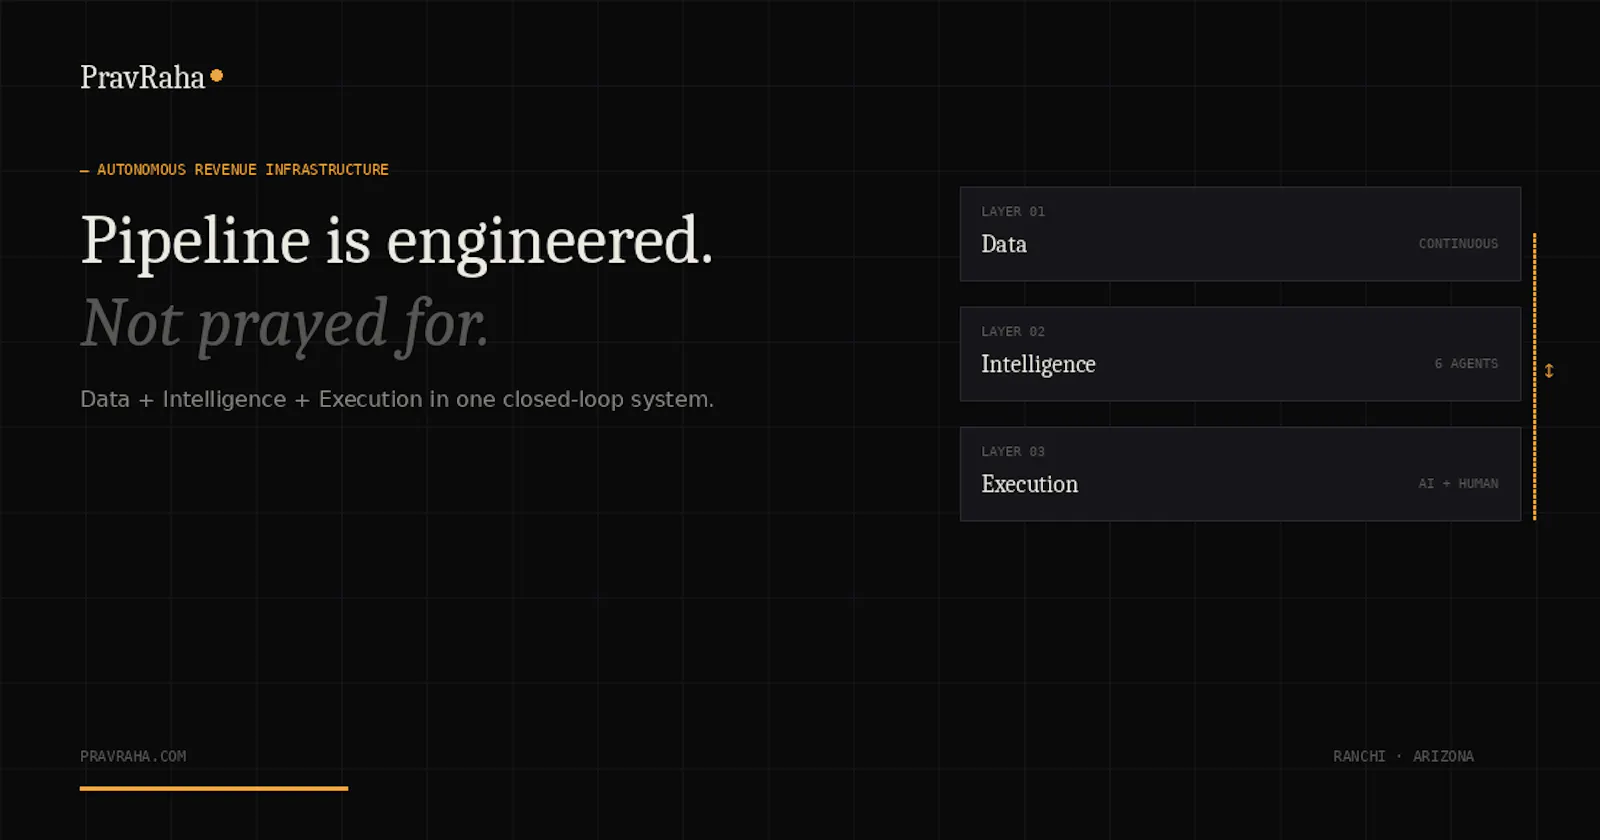Click the 'Pipeline is engineered.' headline
The width and height of the screenshot is (1600, 840).
pyautogui.click(x=397, y=241)
